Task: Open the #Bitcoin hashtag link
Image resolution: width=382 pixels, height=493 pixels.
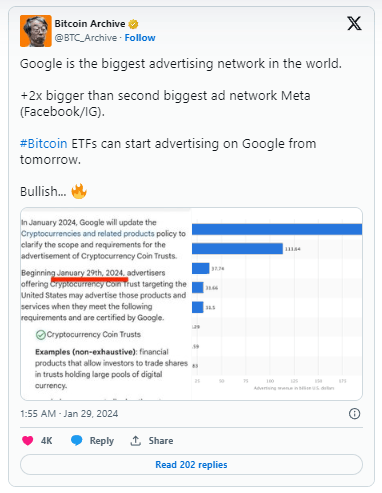Action: coord(44,144)
